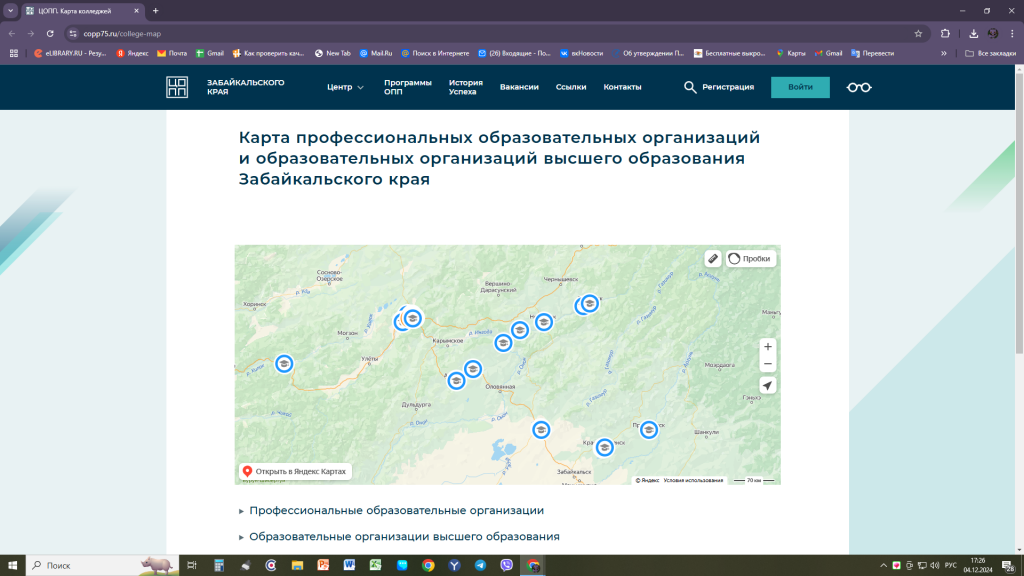Select the ruler measurement tool on map

pos(712,259)
